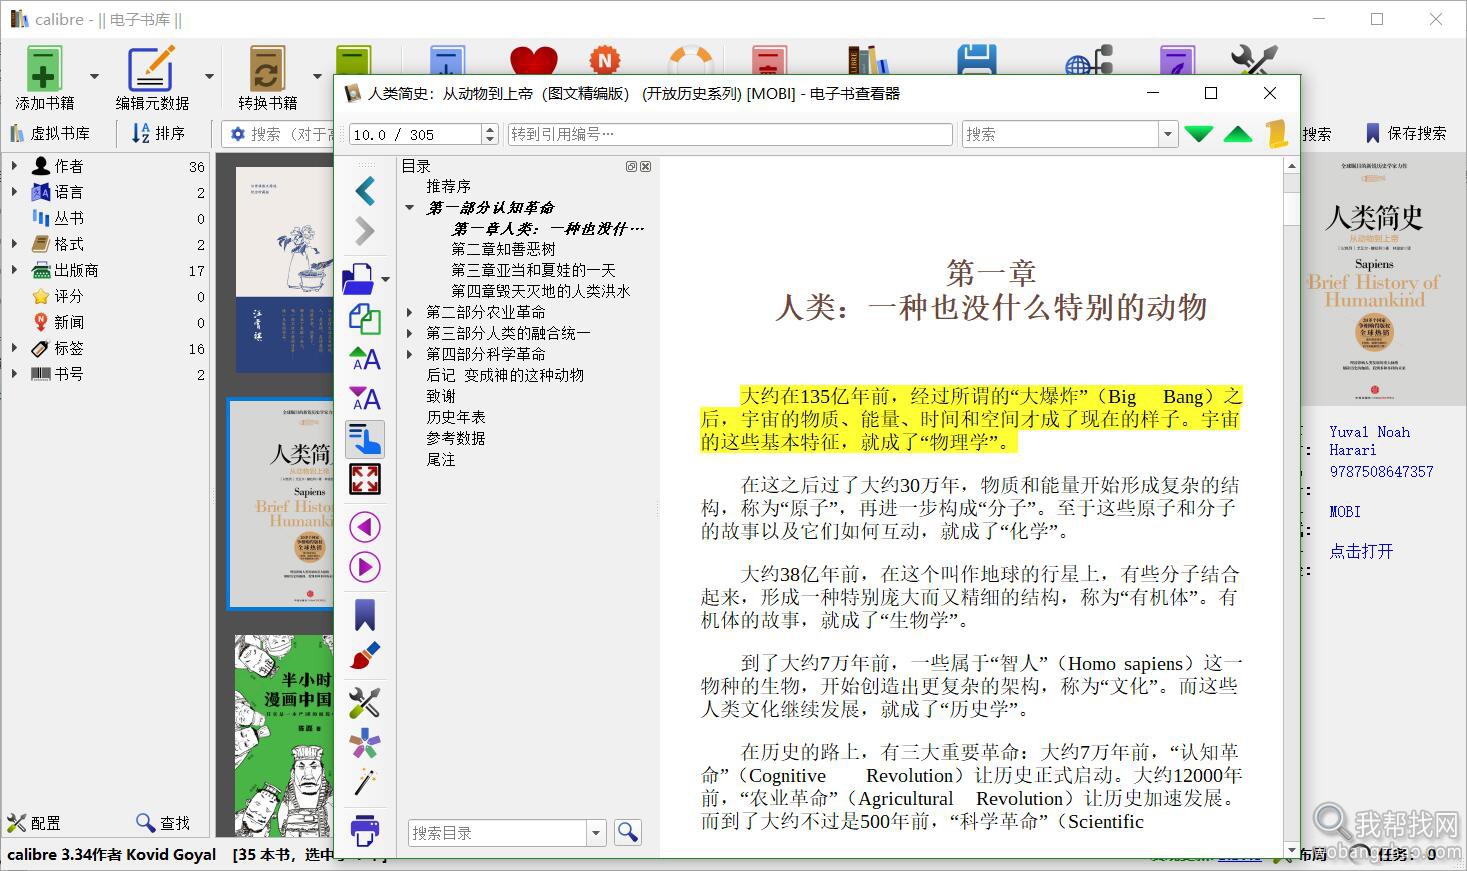The height and width of the screenshot is (871, 1467).
Task: Go to previous page with purple arrow
Action: 365,527
